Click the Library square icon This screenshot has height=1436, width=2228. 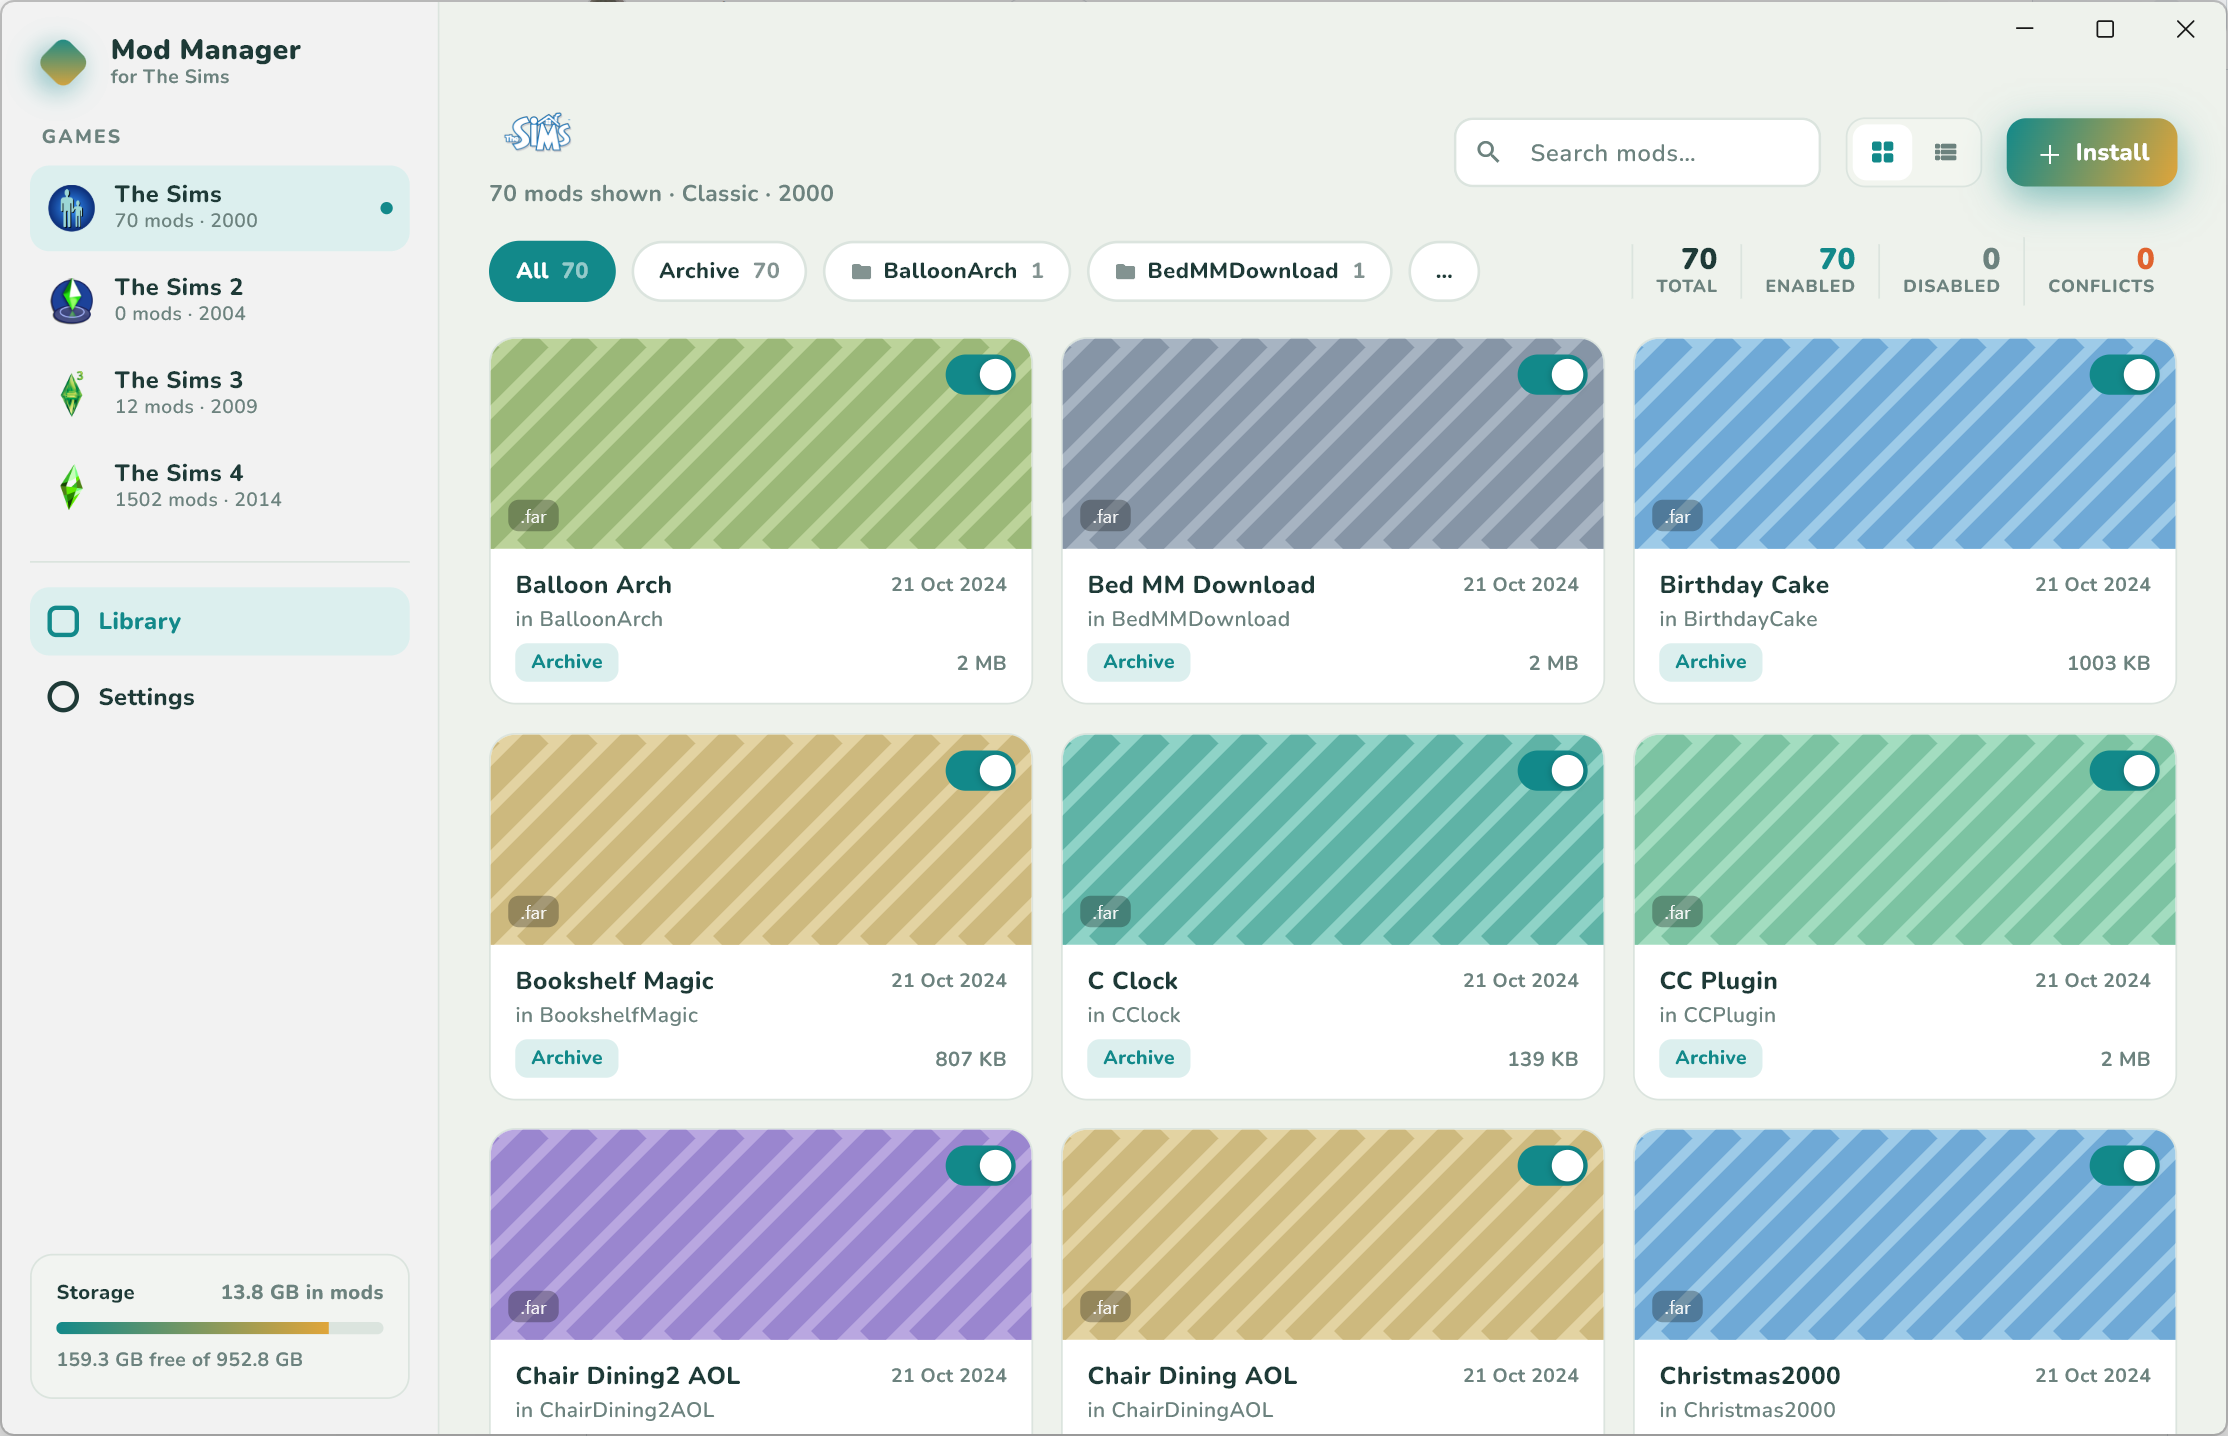pyautogui.click(x=64, y=621)
